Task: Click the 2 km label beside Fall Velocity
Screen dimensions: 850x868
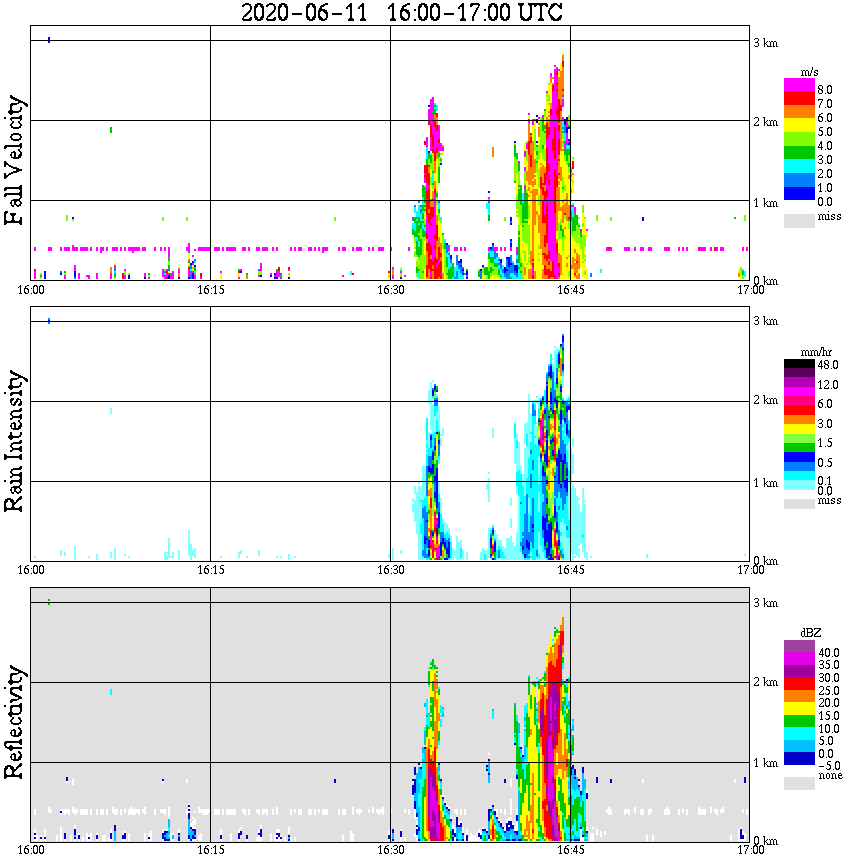Action: click(x=765, y=122)
